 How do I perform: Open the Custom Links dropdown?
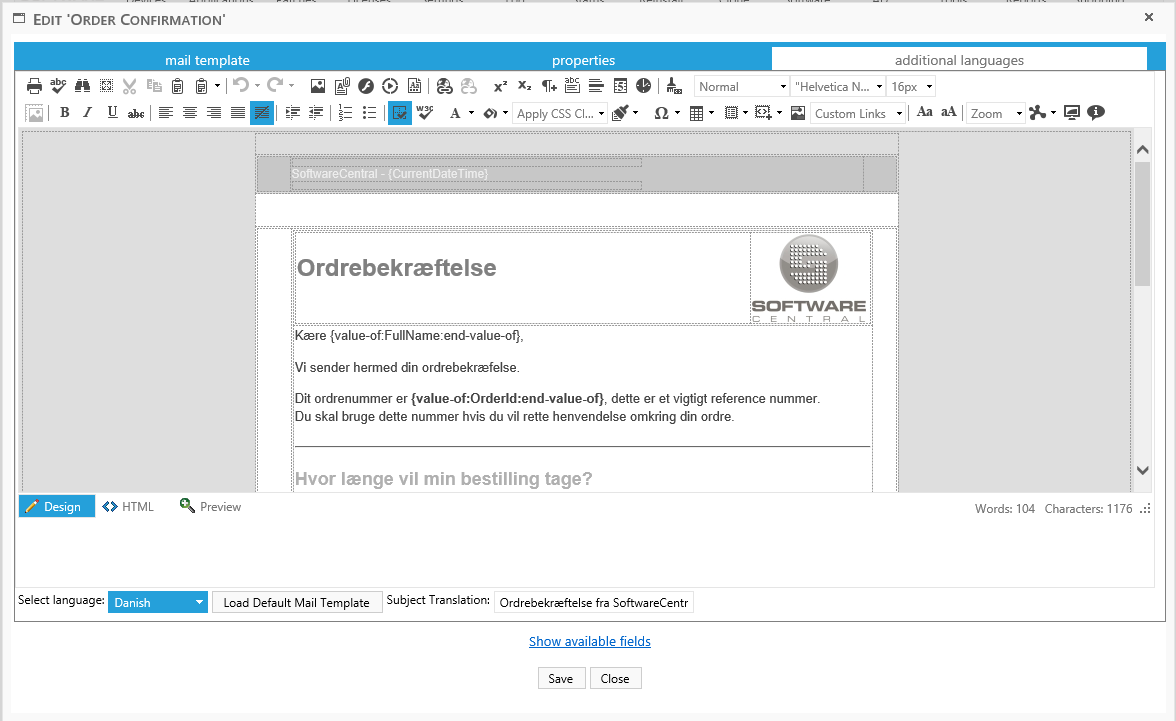[x=858, y=114]
